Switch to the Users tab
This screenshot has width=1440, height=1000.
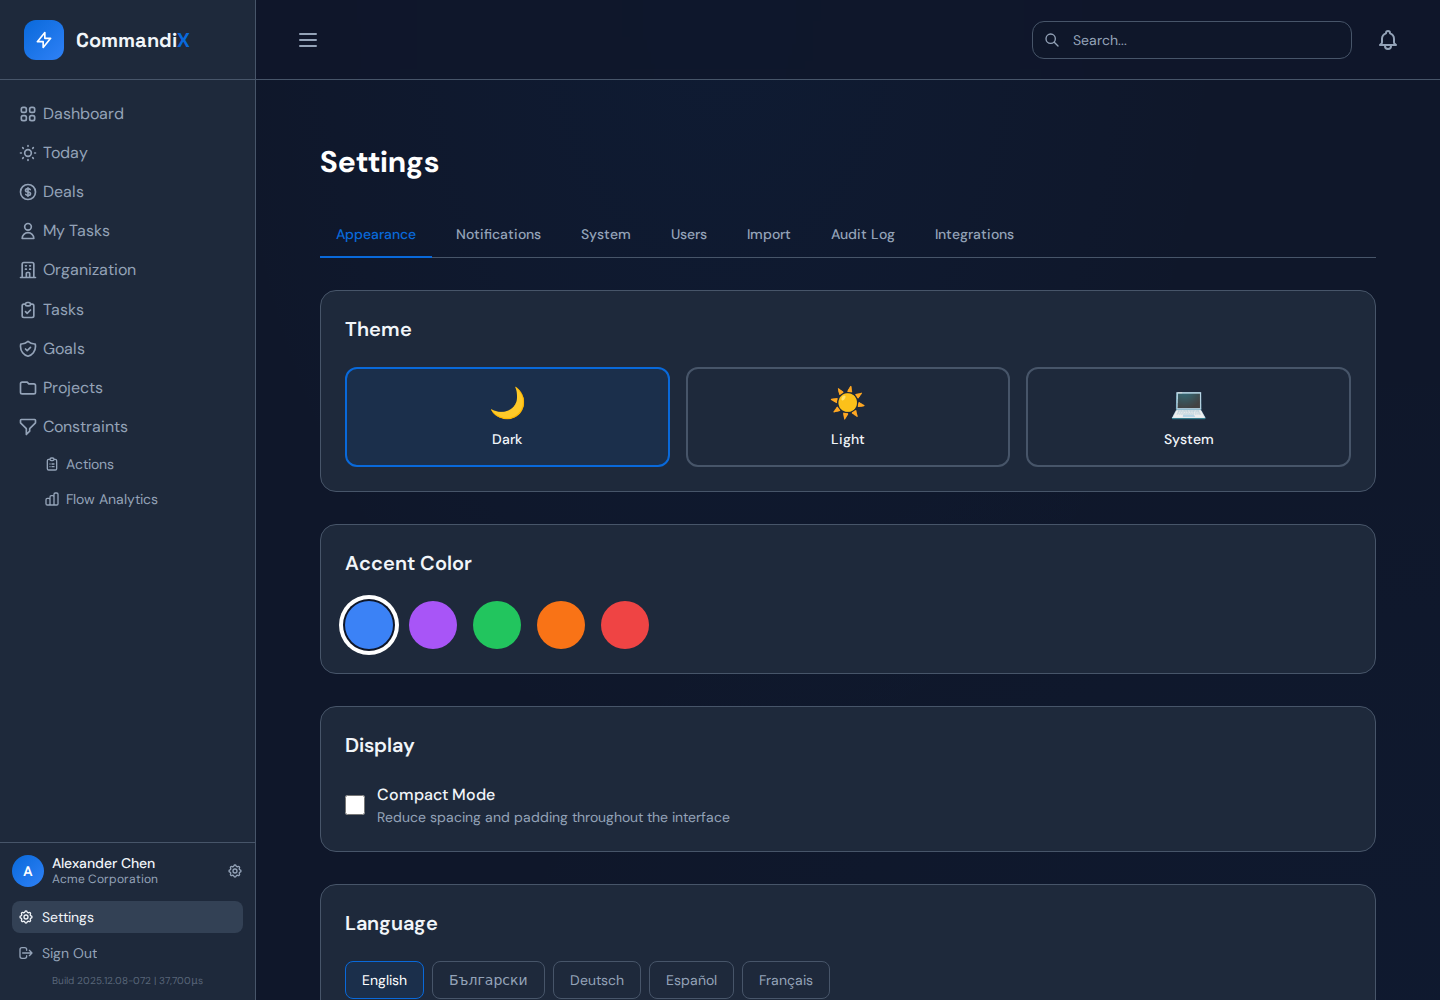pos(689,234)
